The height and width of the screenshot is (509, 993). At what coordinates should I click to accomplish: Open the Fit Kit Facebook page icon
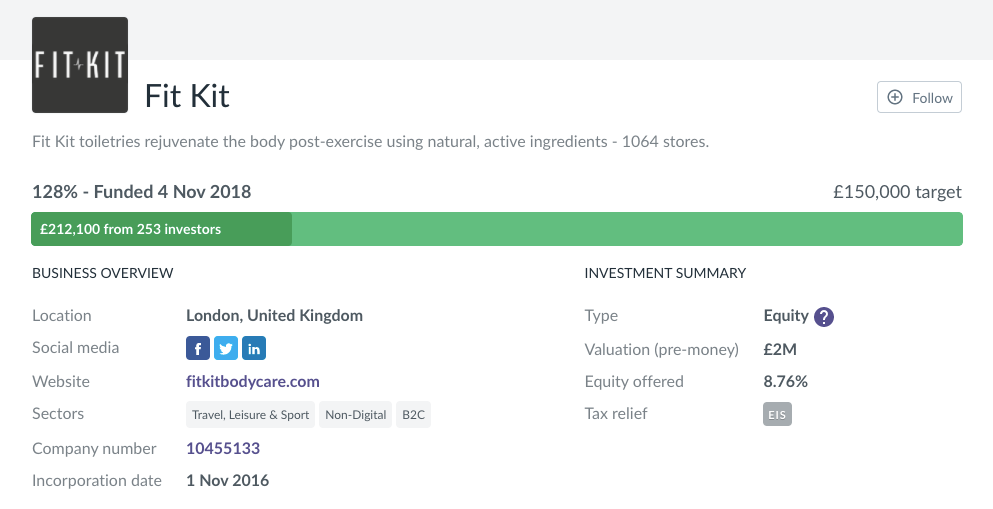point(197,348)
